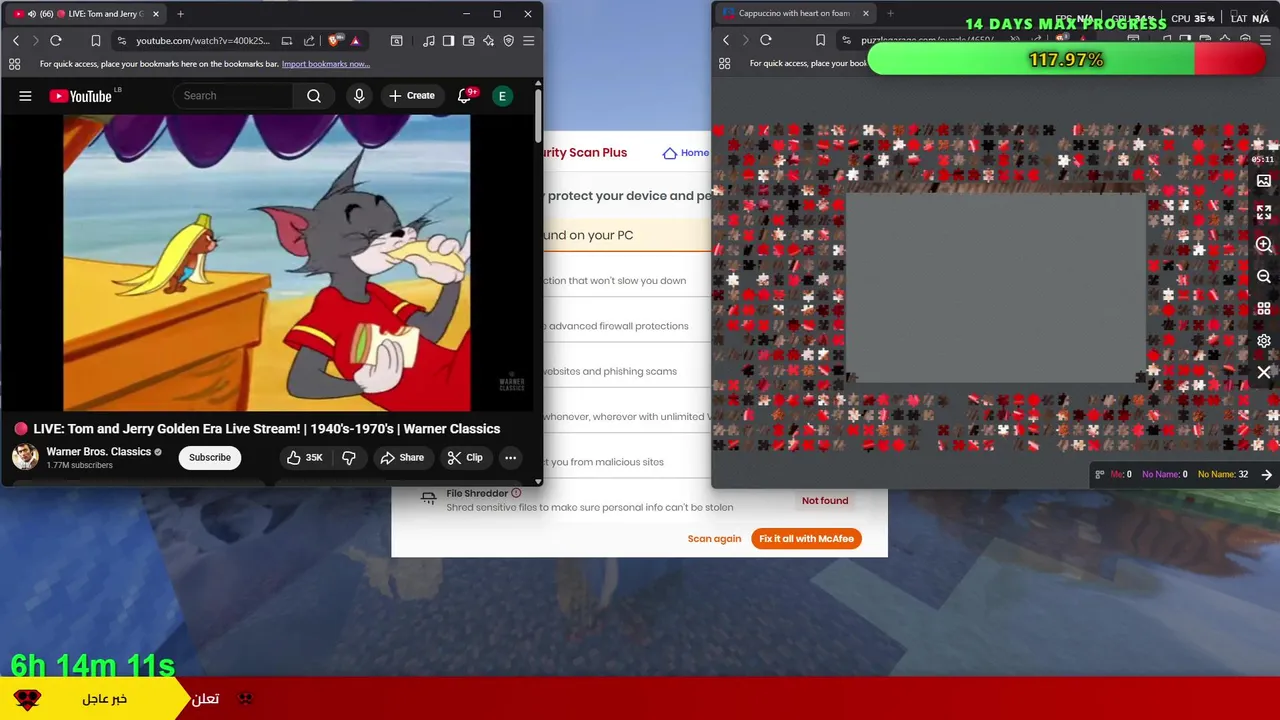
Task: Open a new tab in YouTube window
Action: click(180, 14)
